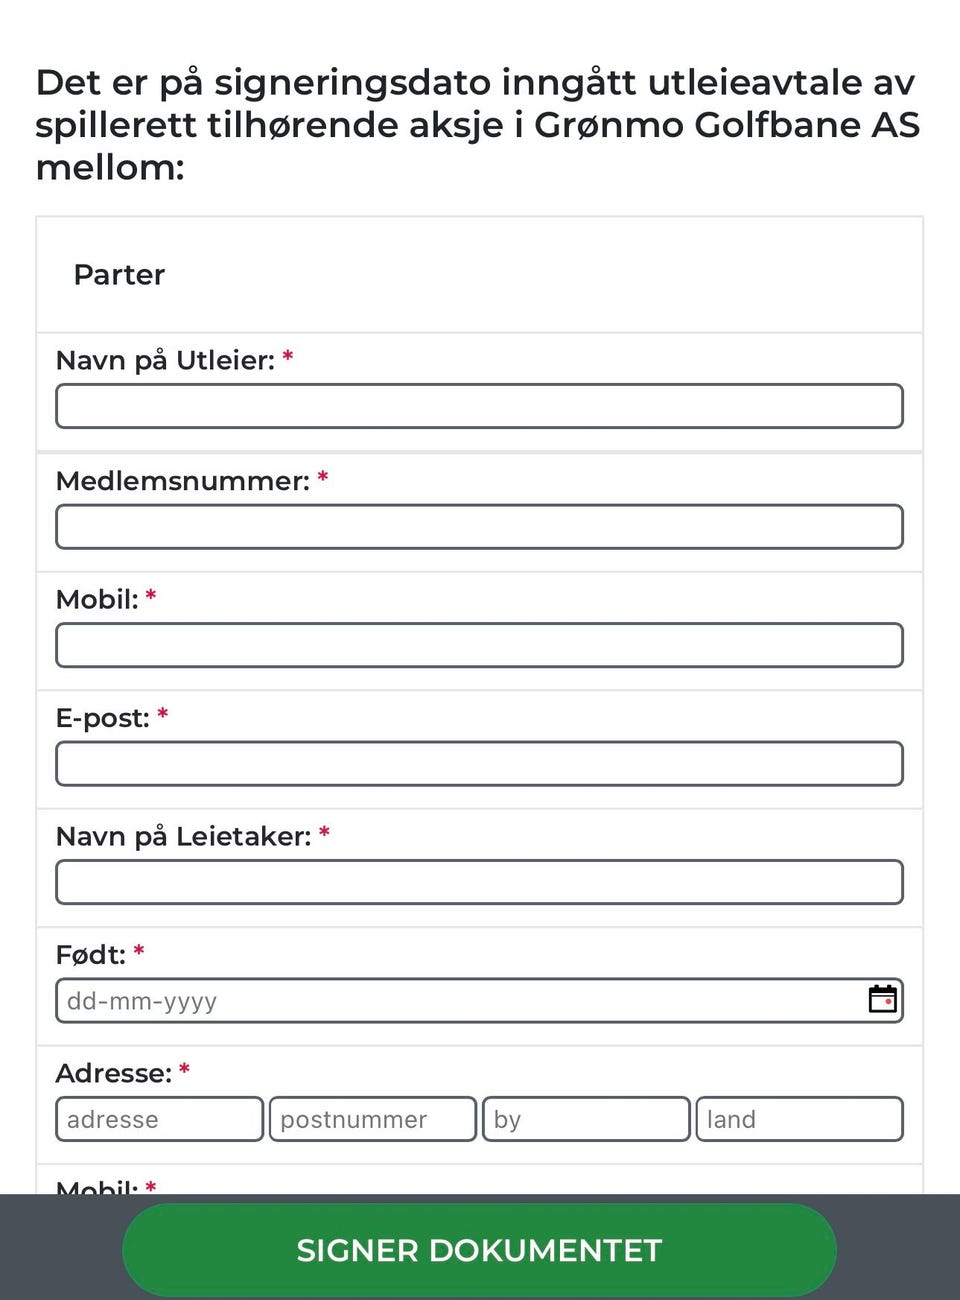The image size is (960, 1300).
Task: Open the calendar picker in Født field
Action: 882,999
